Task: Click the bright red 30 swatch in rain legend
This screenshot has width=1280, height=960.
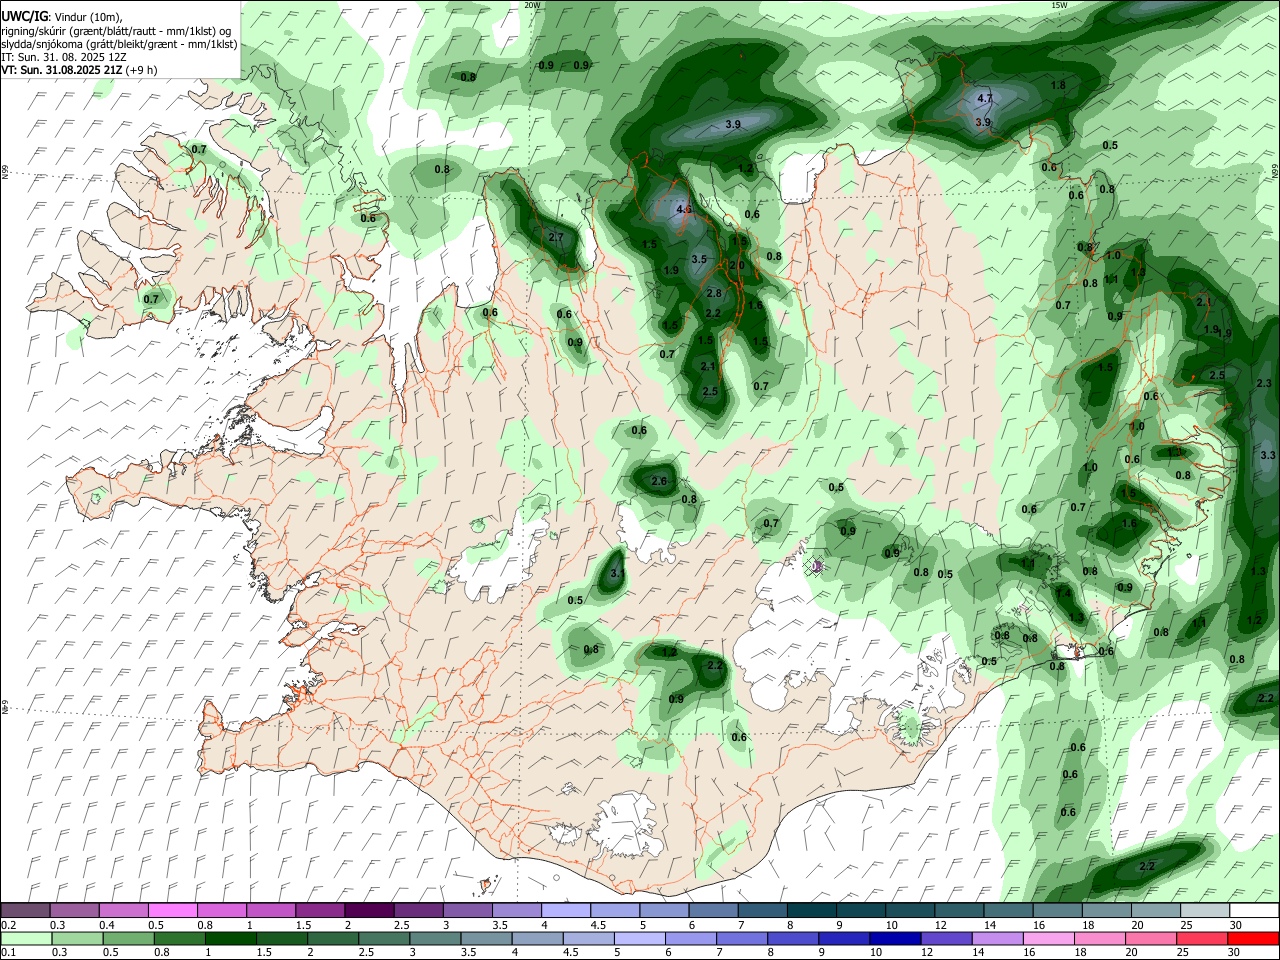Action: coord(1254,938)
